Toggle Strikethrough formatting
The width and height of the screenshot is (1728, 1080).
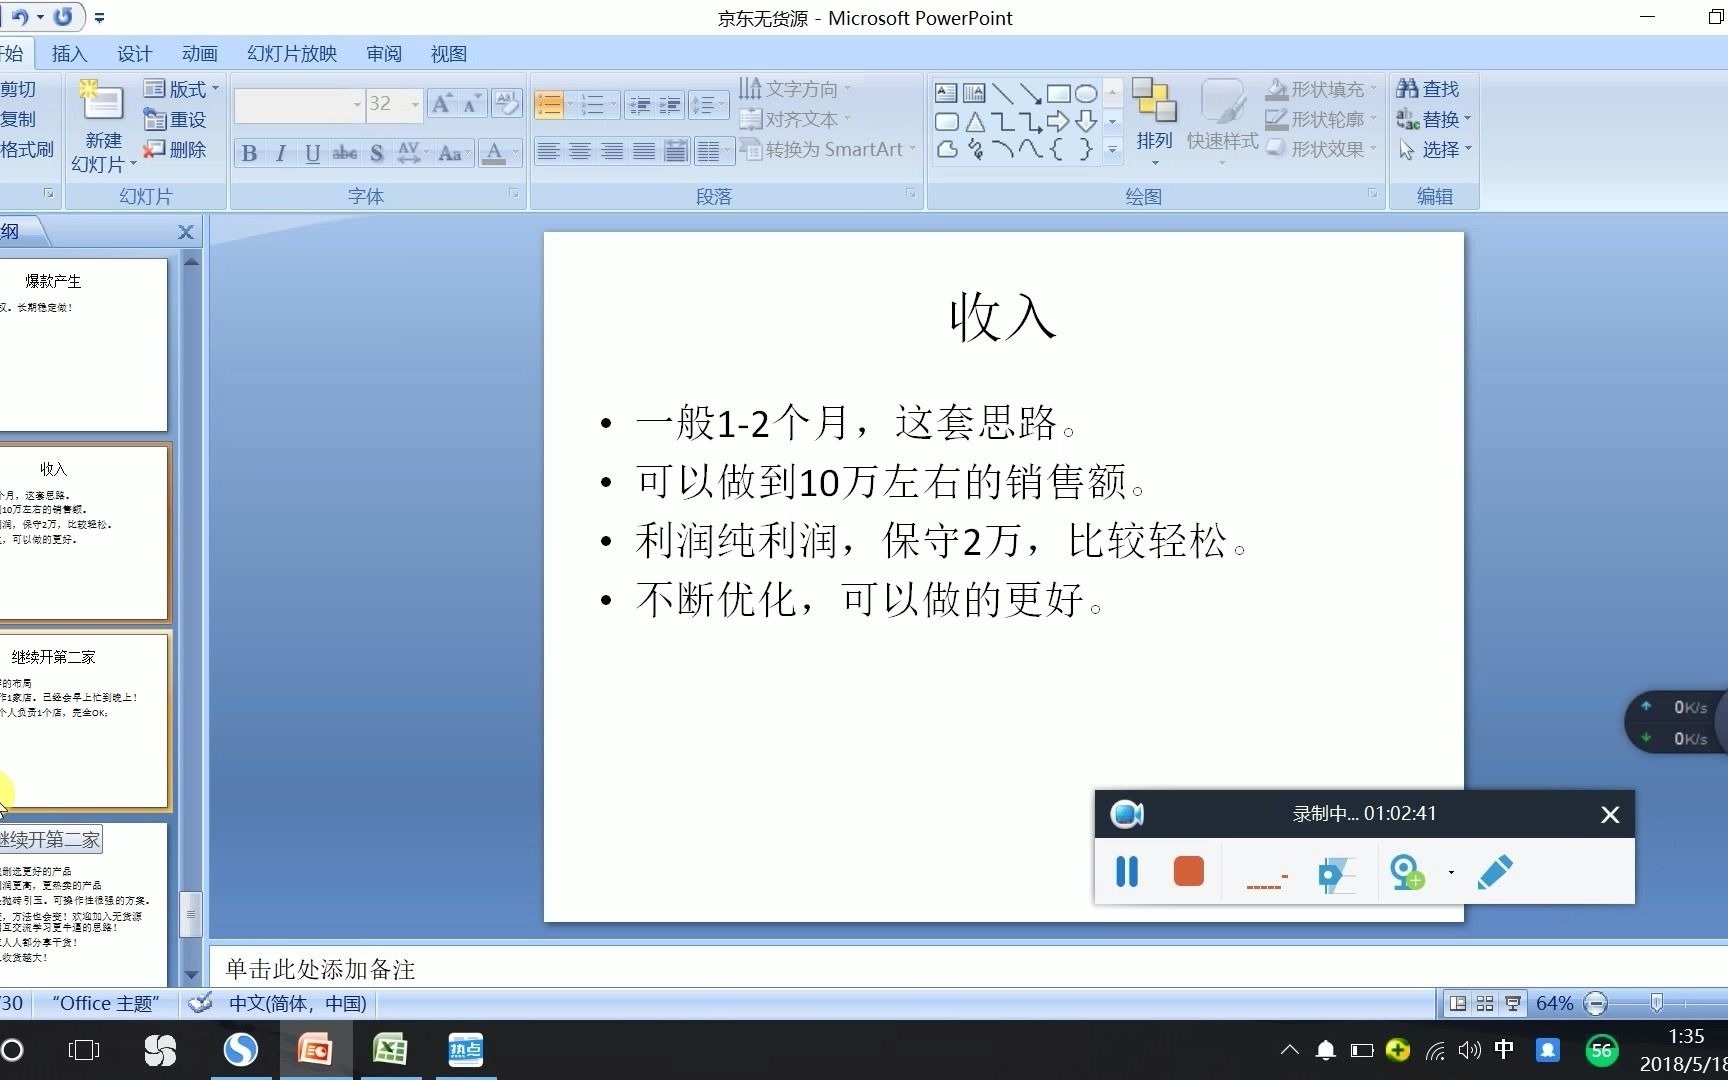tap(345, 153)
